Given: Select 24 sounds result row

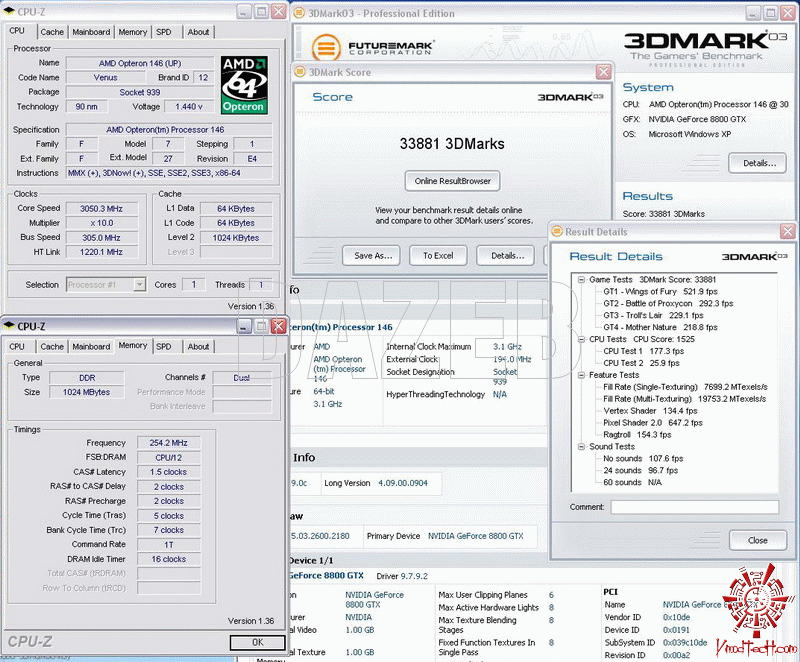Looking at the screenshot, I should [x=640, y=470].
